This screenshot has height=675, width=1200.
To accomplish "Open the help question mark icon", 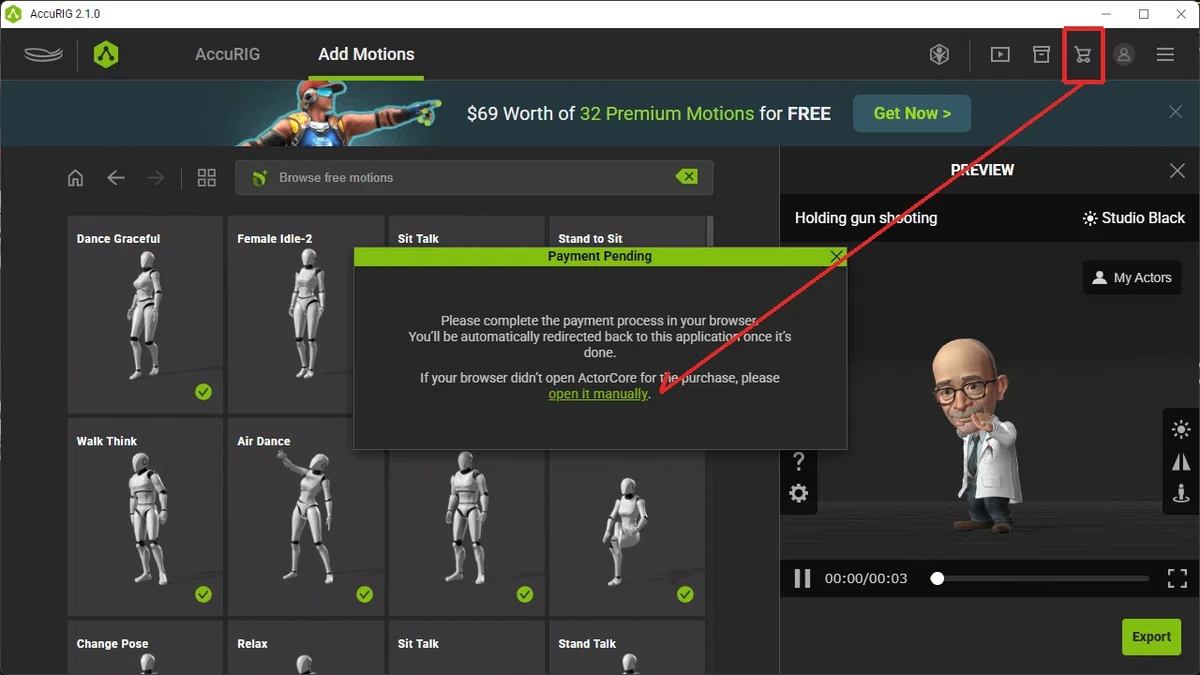I will (x=798, y=461).
